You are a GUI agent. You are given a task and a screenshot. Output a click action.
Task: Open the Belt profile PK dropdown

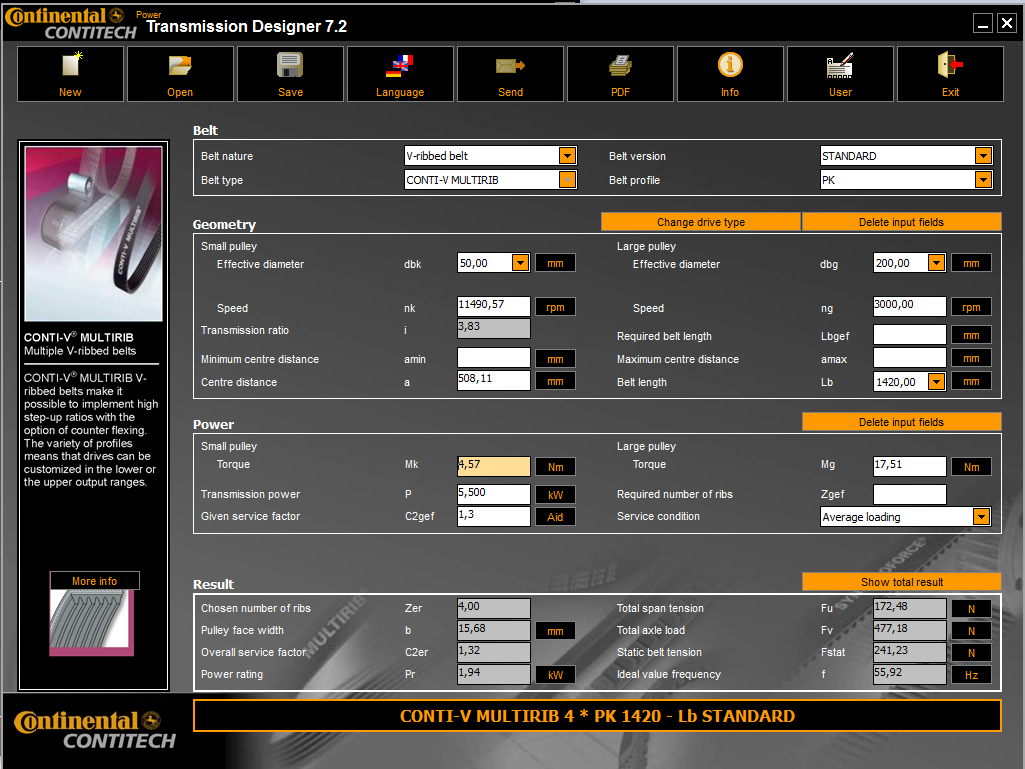coord(983,179)
